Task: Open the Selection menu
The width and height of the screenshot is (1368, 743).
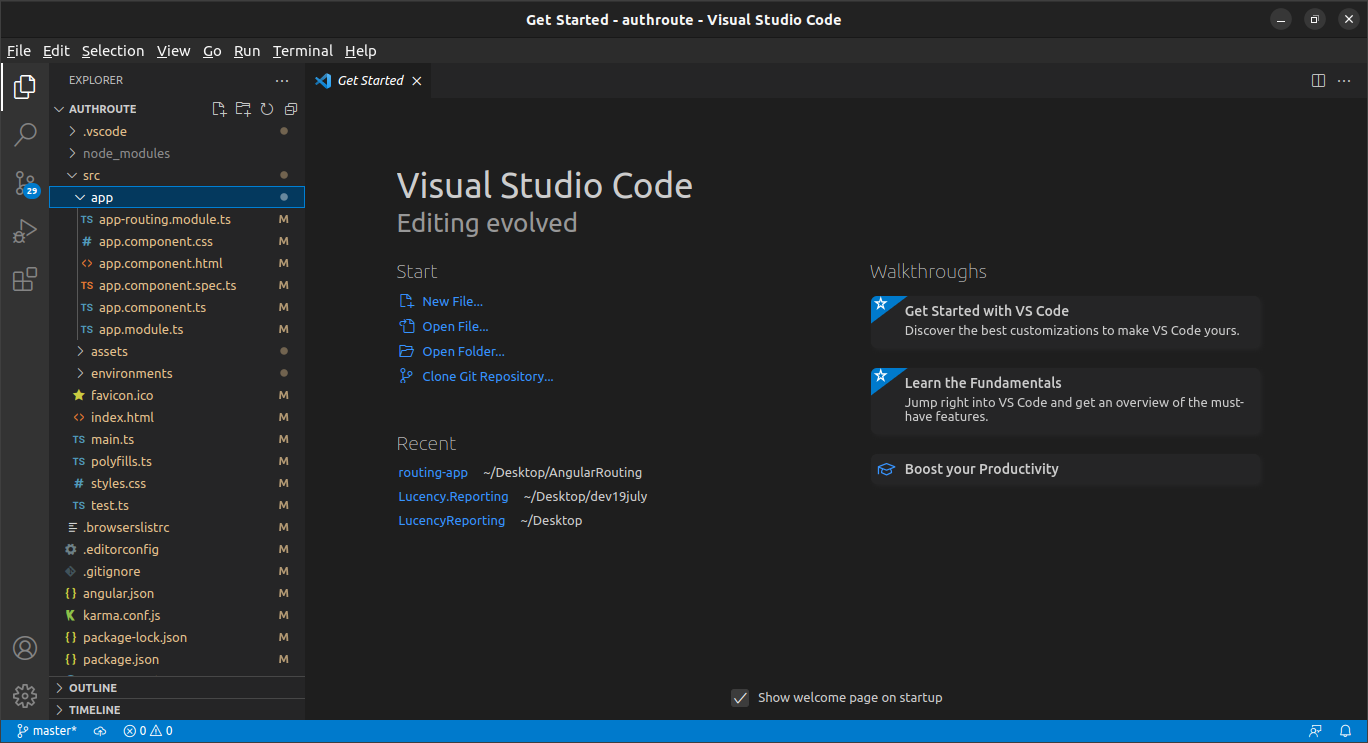Action: tap(113, 51)
